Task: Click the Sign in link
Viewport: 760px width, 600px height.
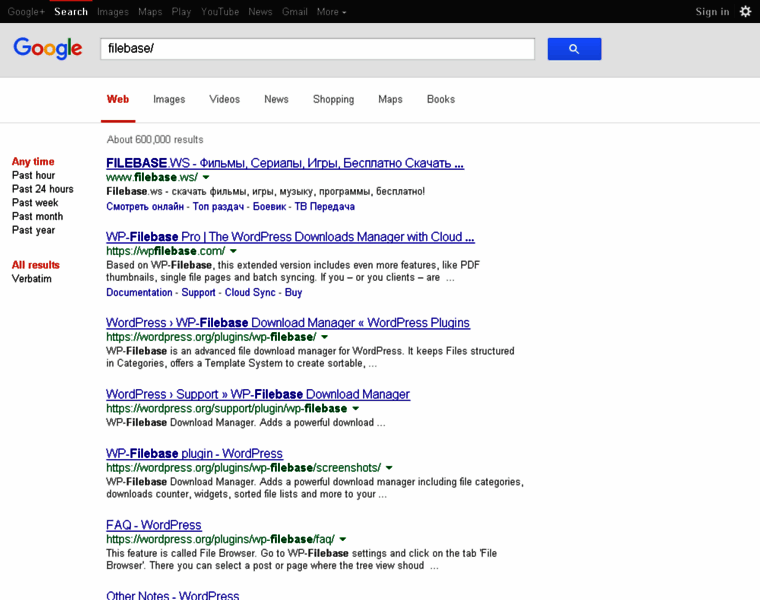Action: coord(712,12)
